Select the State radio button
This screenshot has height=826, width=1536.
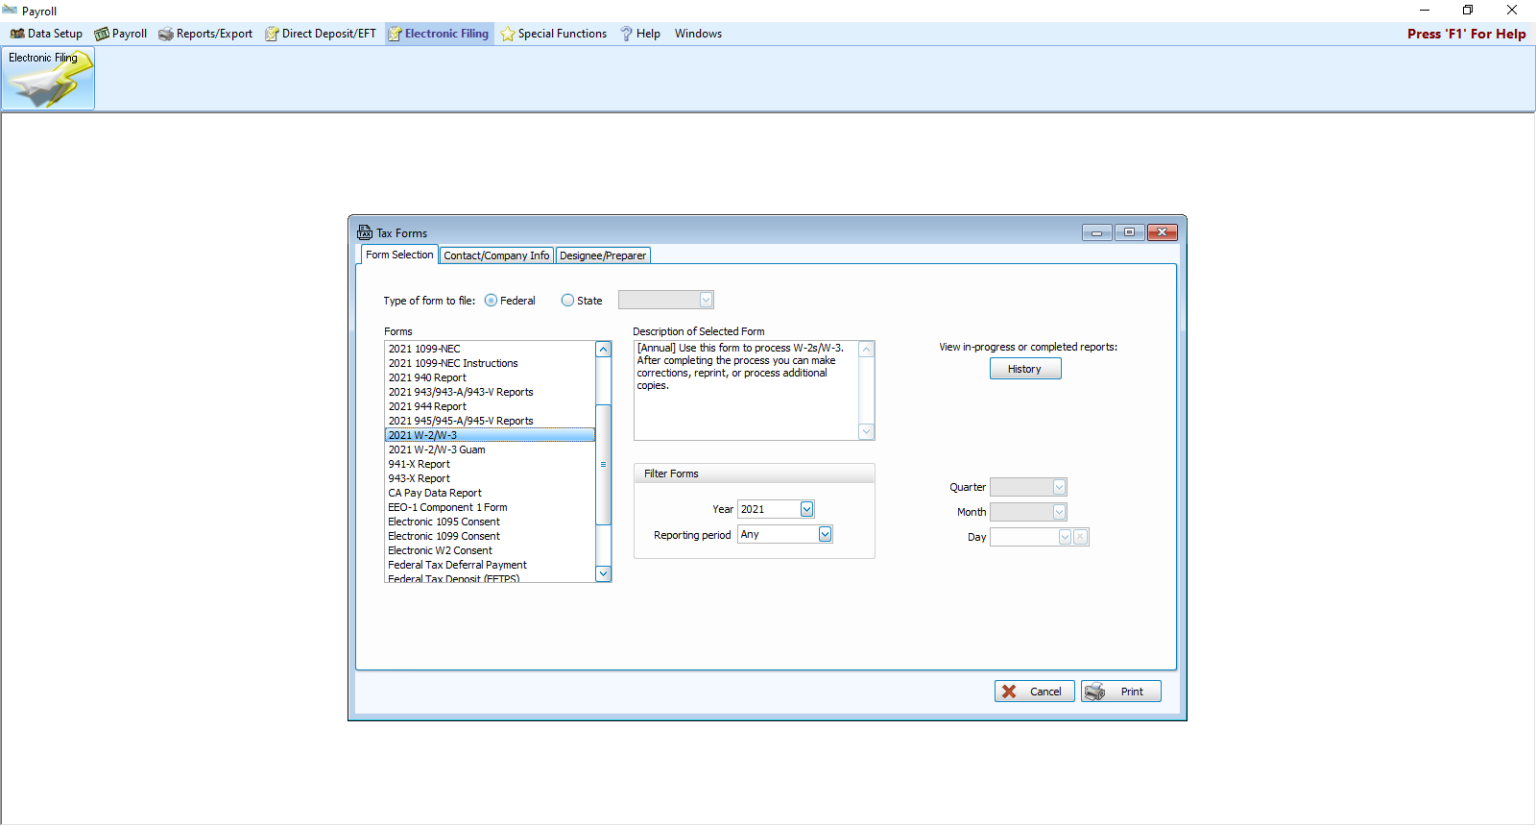pos(568,301)
